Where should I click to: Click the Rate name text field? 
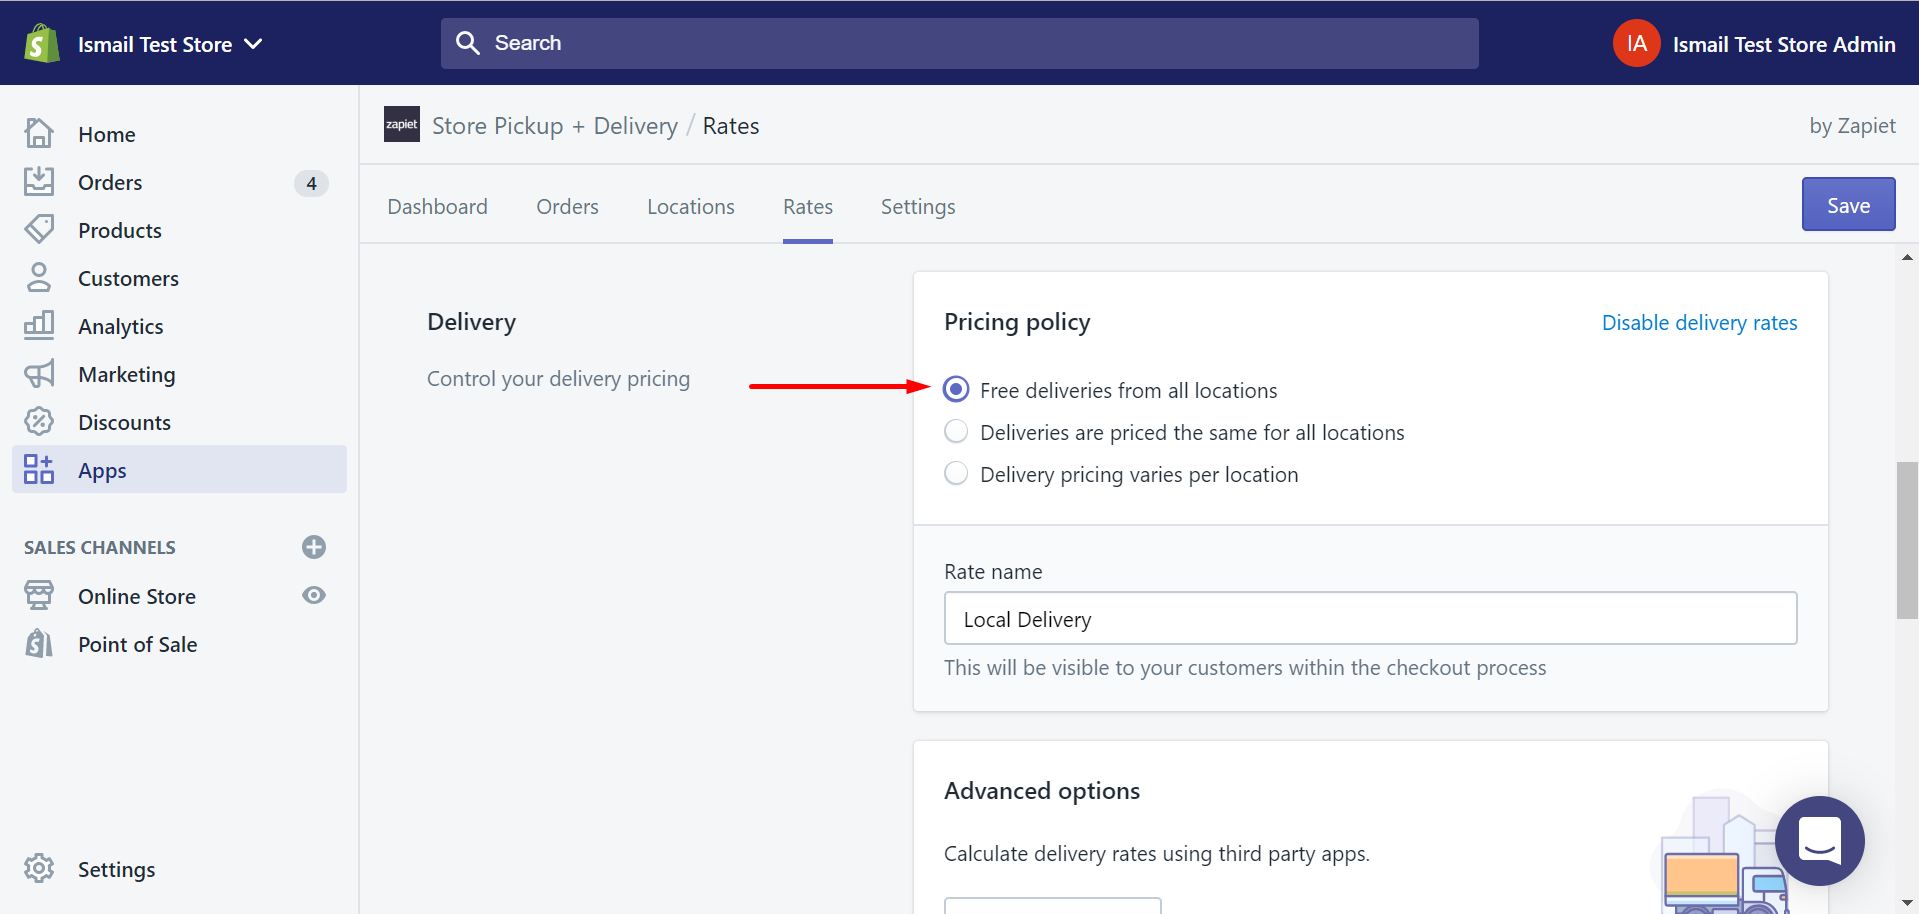pyautogui.click(x=1369, y=619)
